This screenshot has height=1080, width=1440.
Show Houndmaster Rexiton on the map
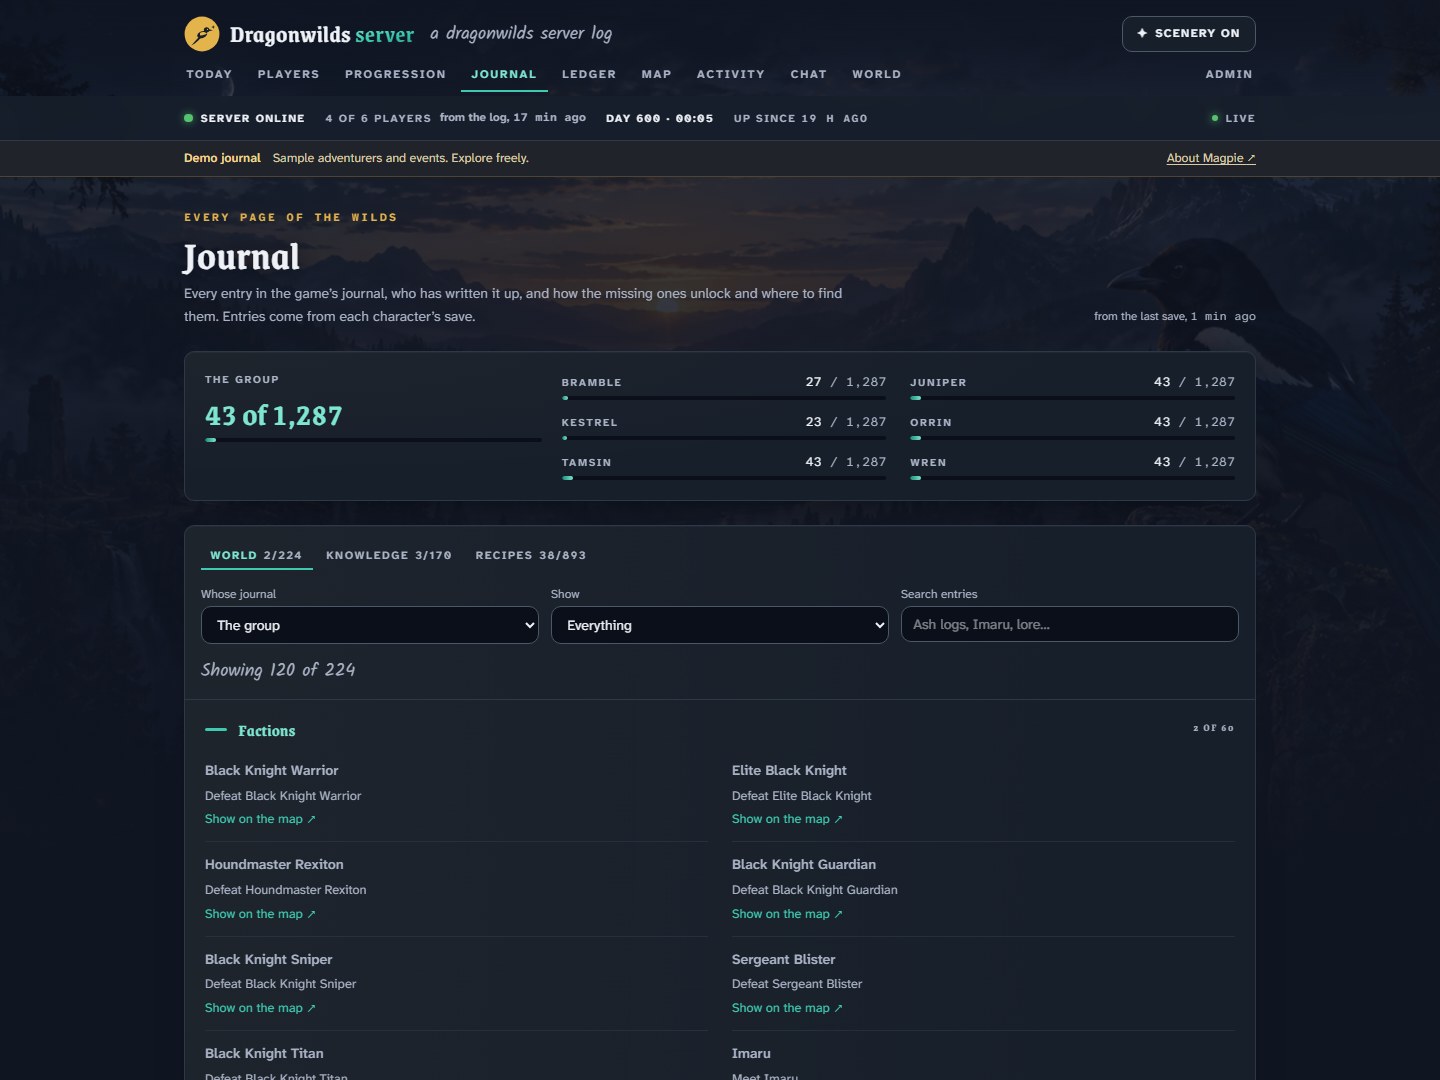pos(260,914)
